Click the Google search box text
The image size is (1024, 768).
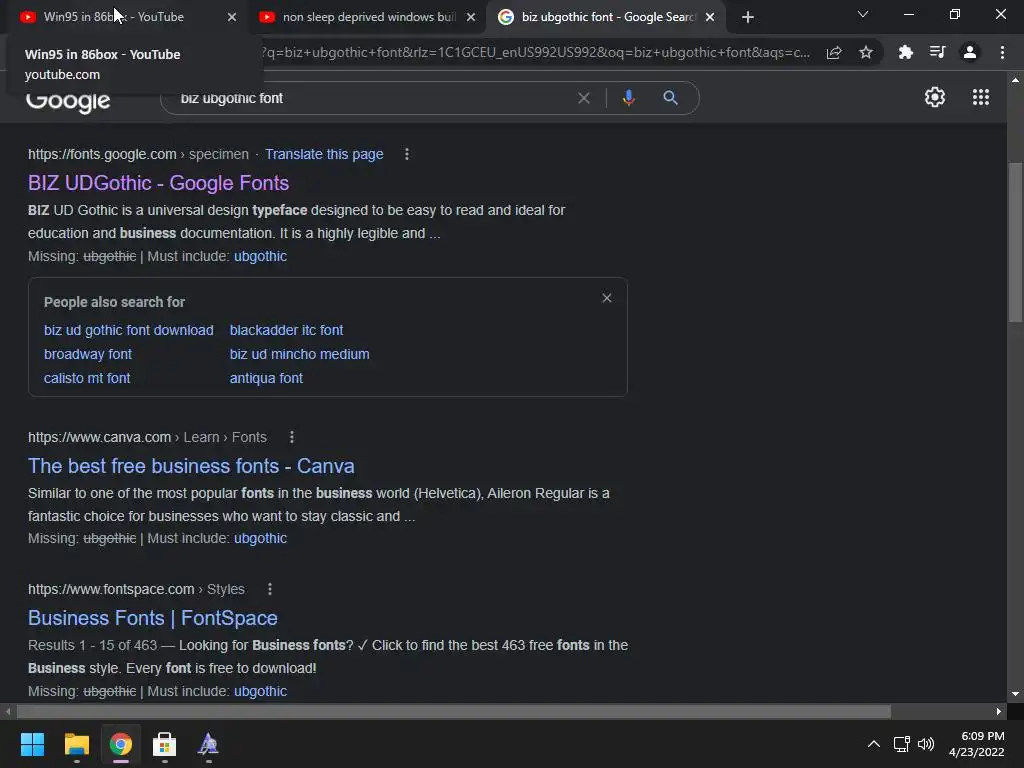click(x=231, y=99)
